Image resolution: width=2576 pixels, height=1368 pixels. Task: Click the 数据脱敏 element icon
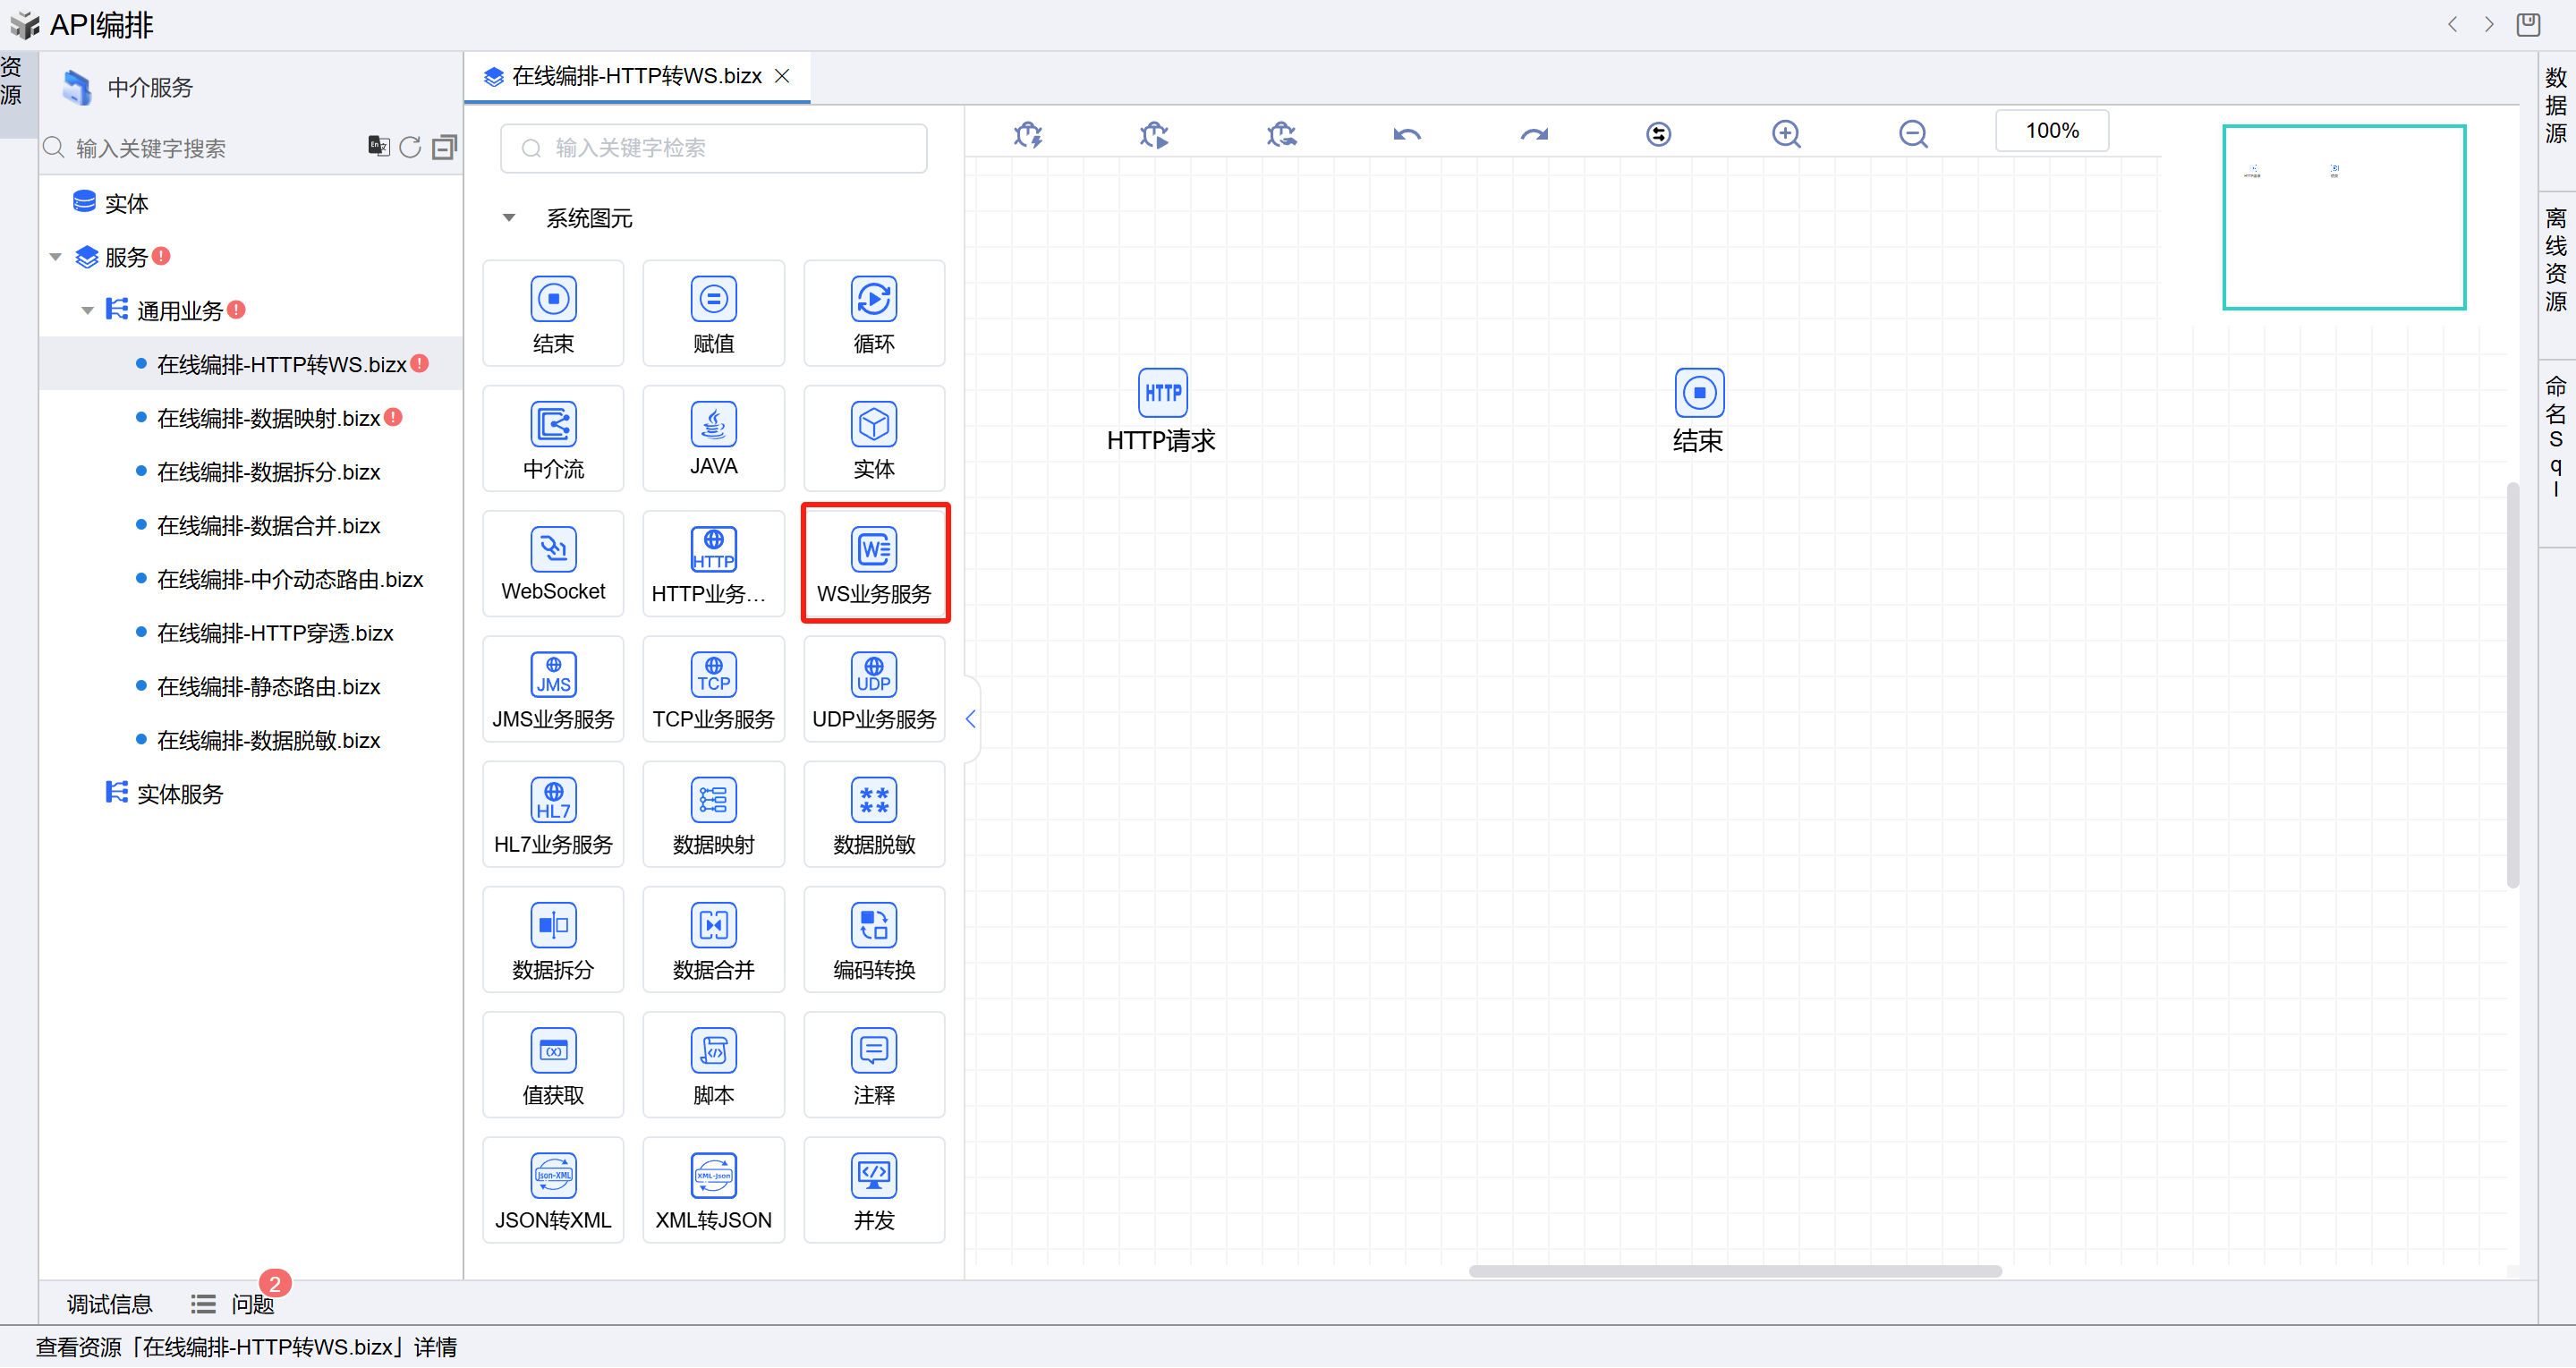(873, 800)
